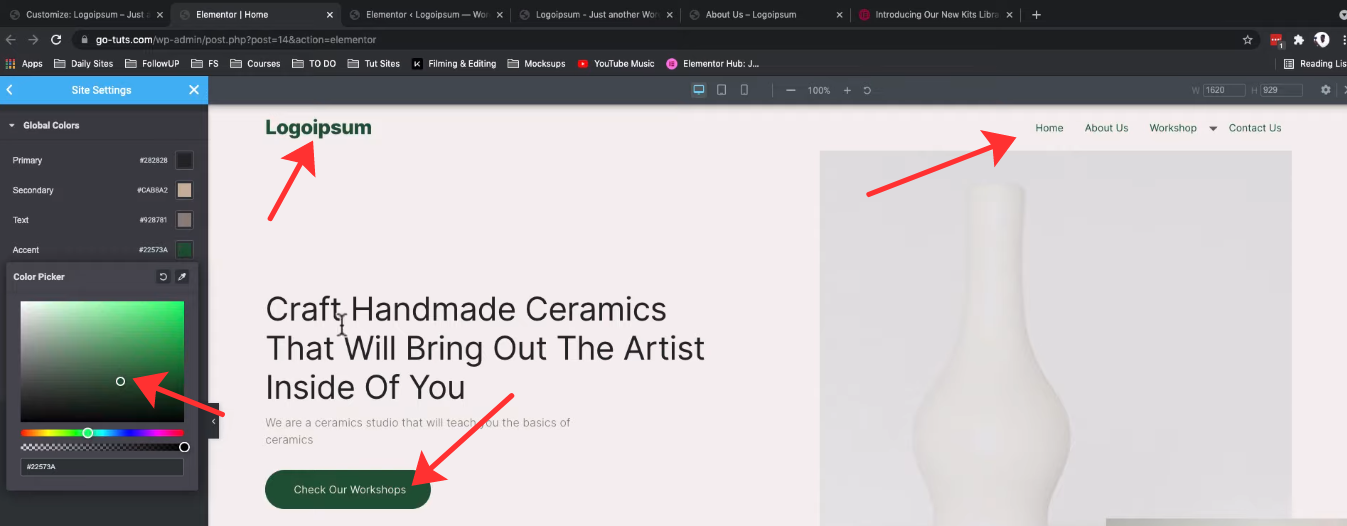Switch to mobile preview mode
1347x526 pixels.
click(744, 90)
